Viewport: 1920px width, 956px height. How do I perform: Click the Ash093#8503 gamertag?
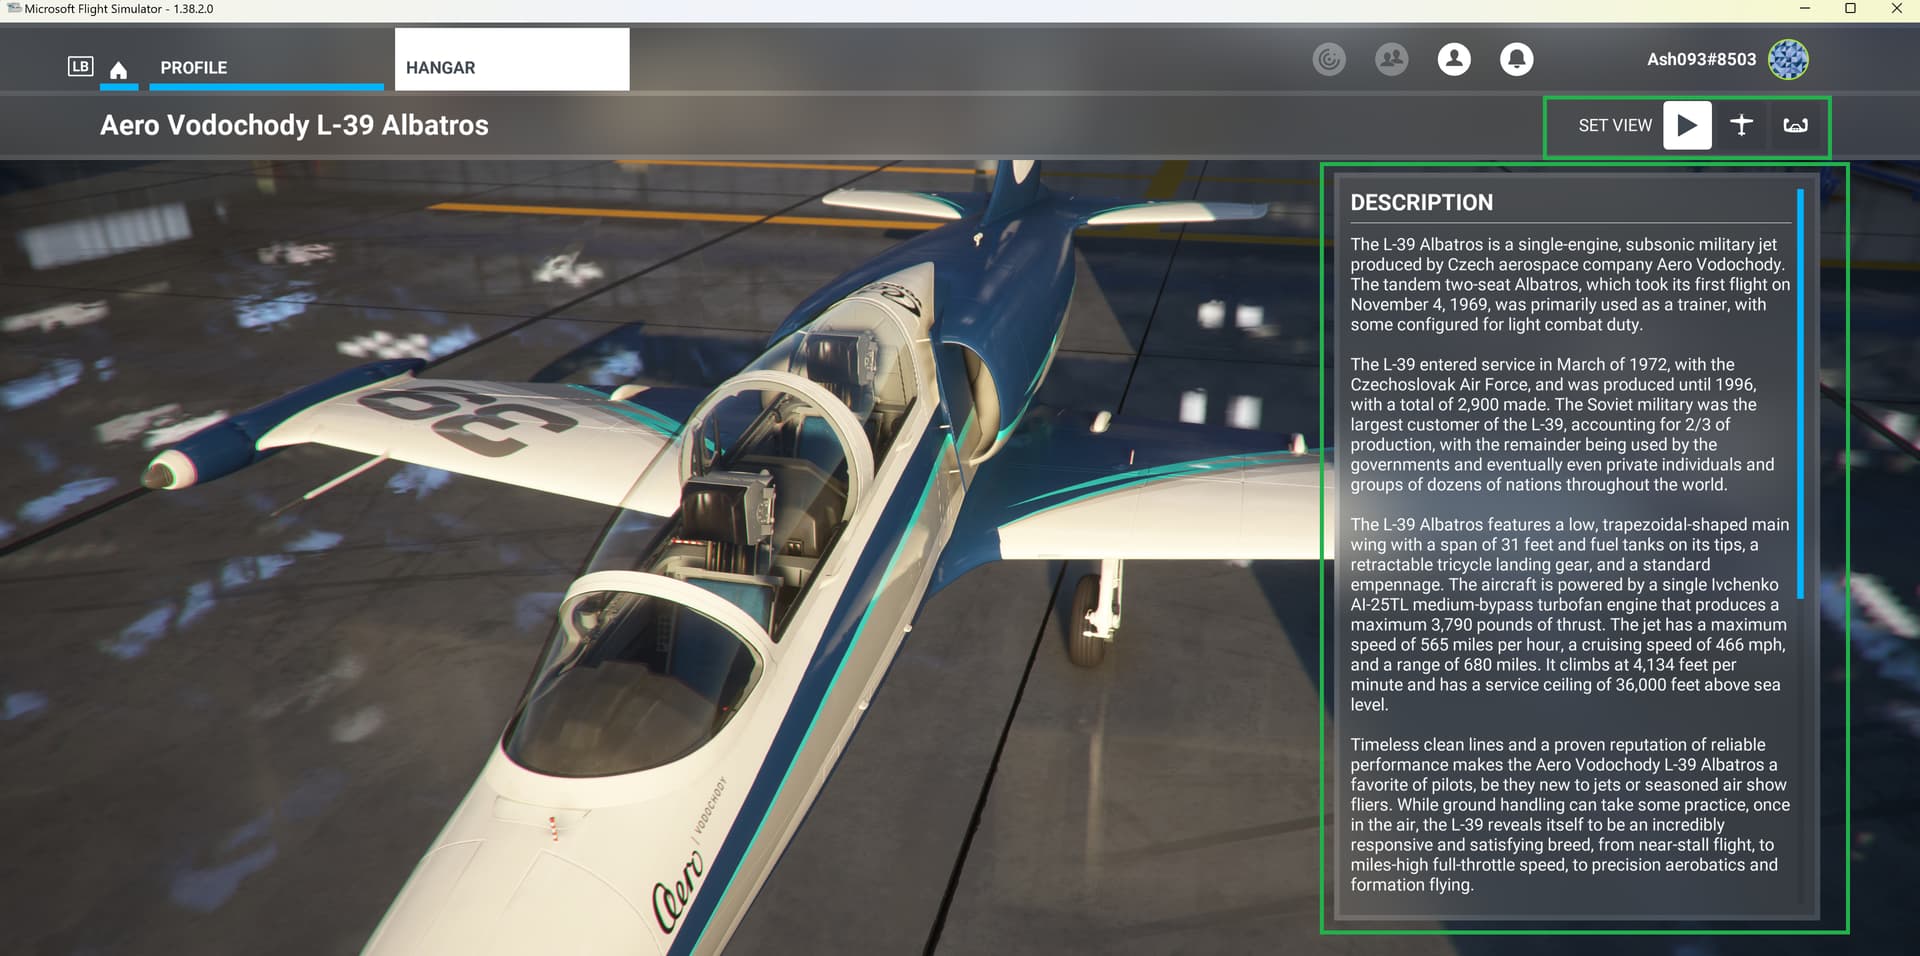[1701, 59]
